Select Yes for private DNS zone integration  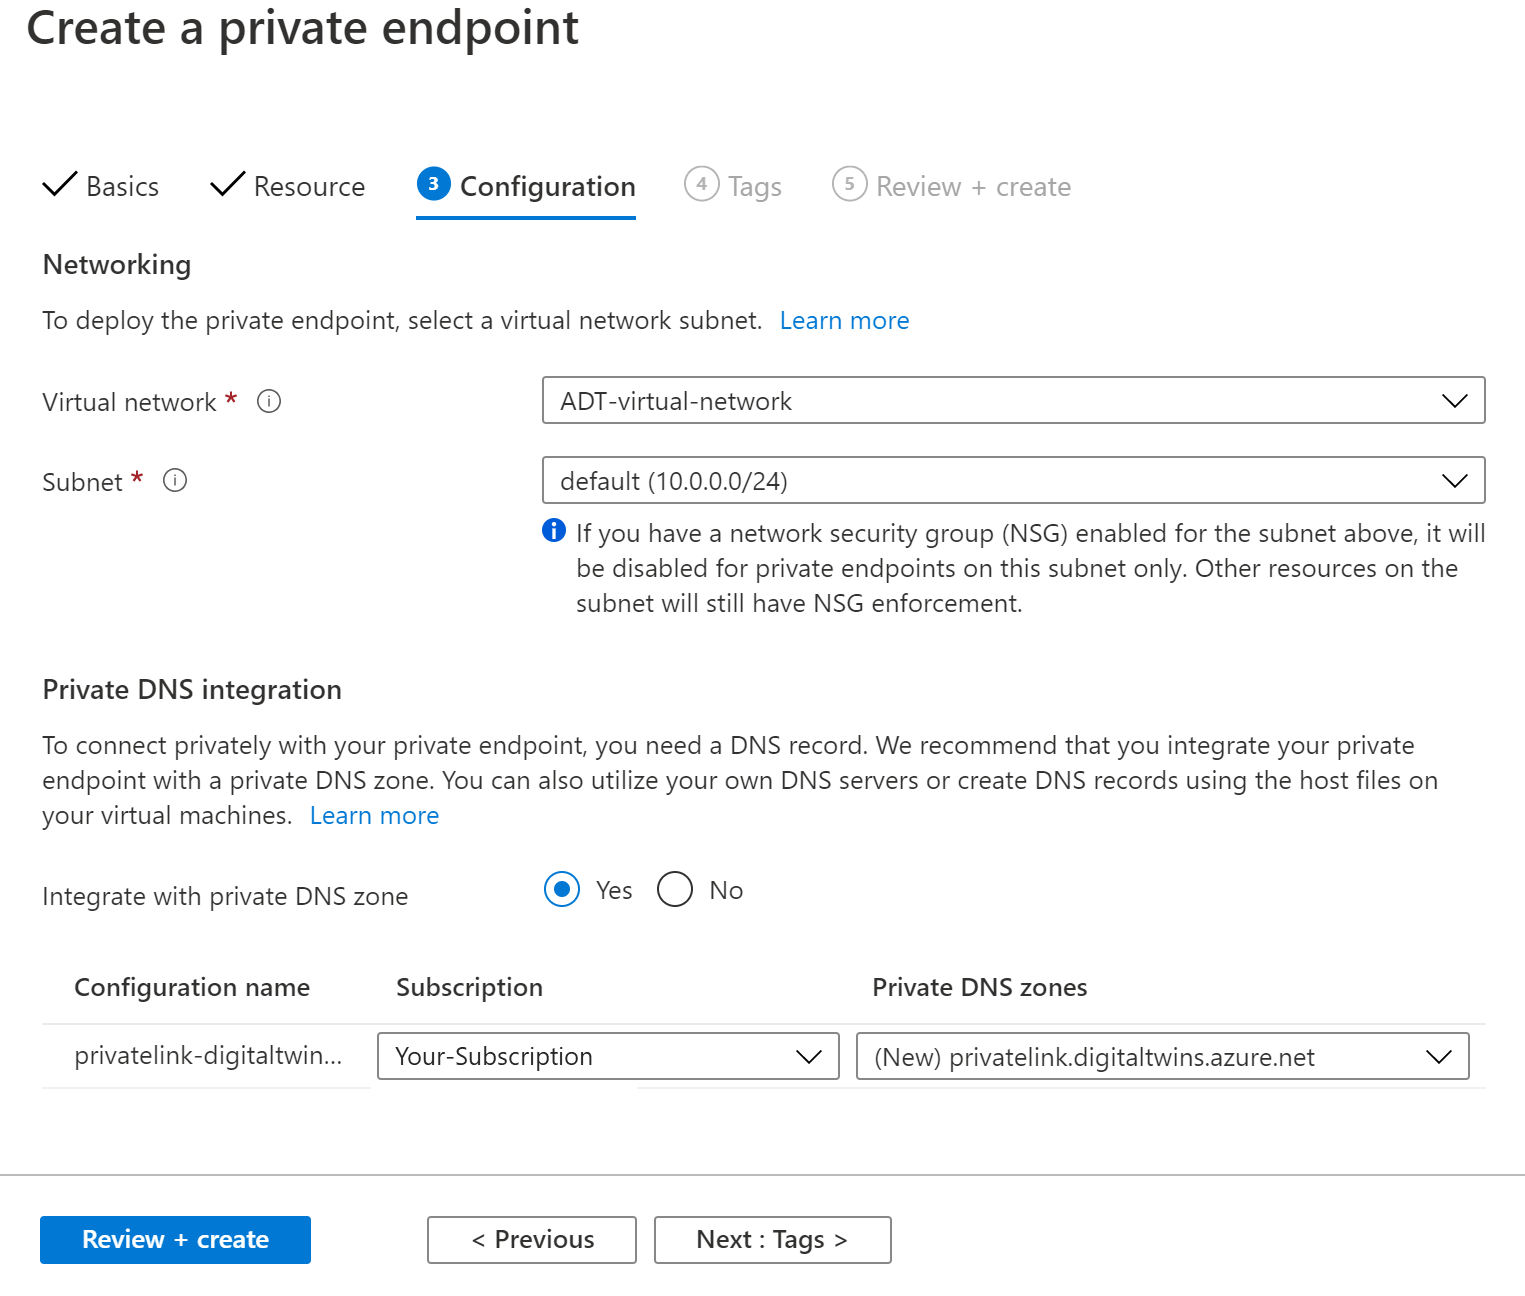(562, 889)
